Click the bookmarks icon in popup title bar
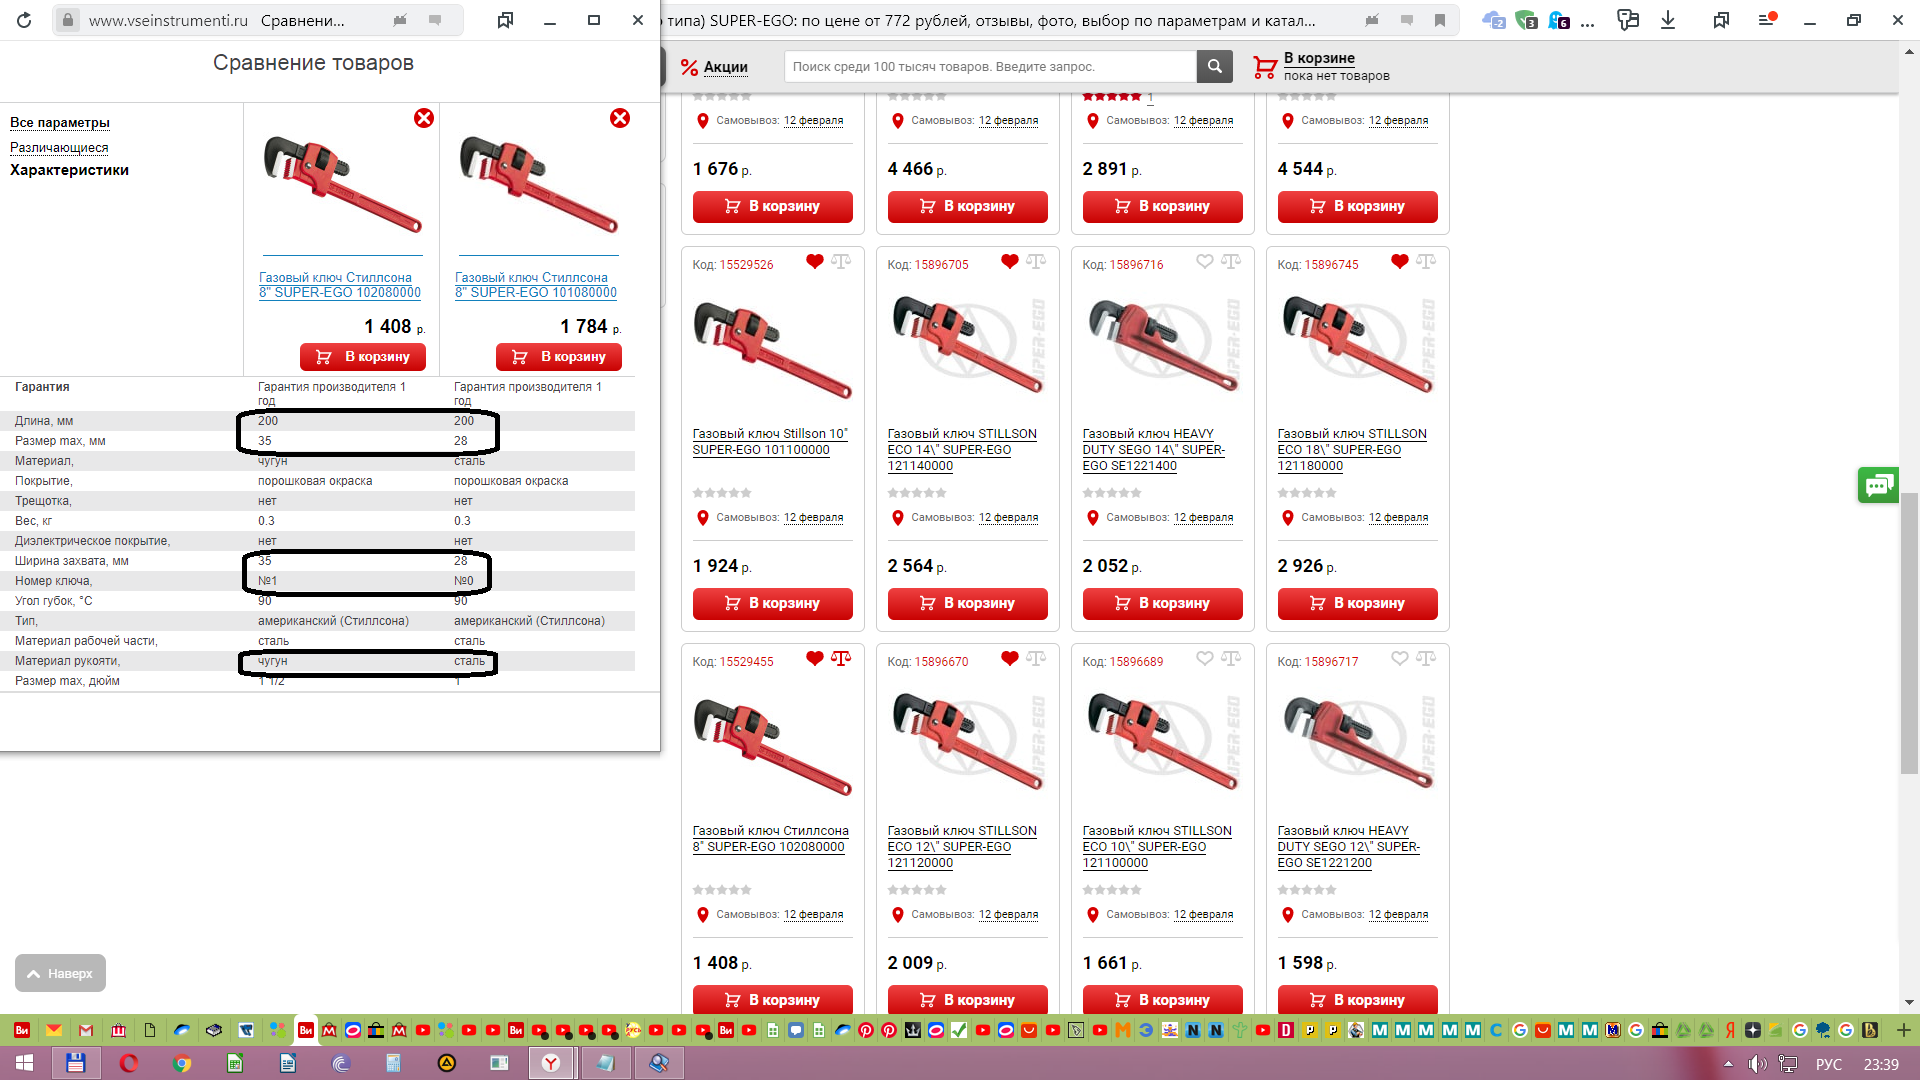1920x1080 pixels. 505,20
